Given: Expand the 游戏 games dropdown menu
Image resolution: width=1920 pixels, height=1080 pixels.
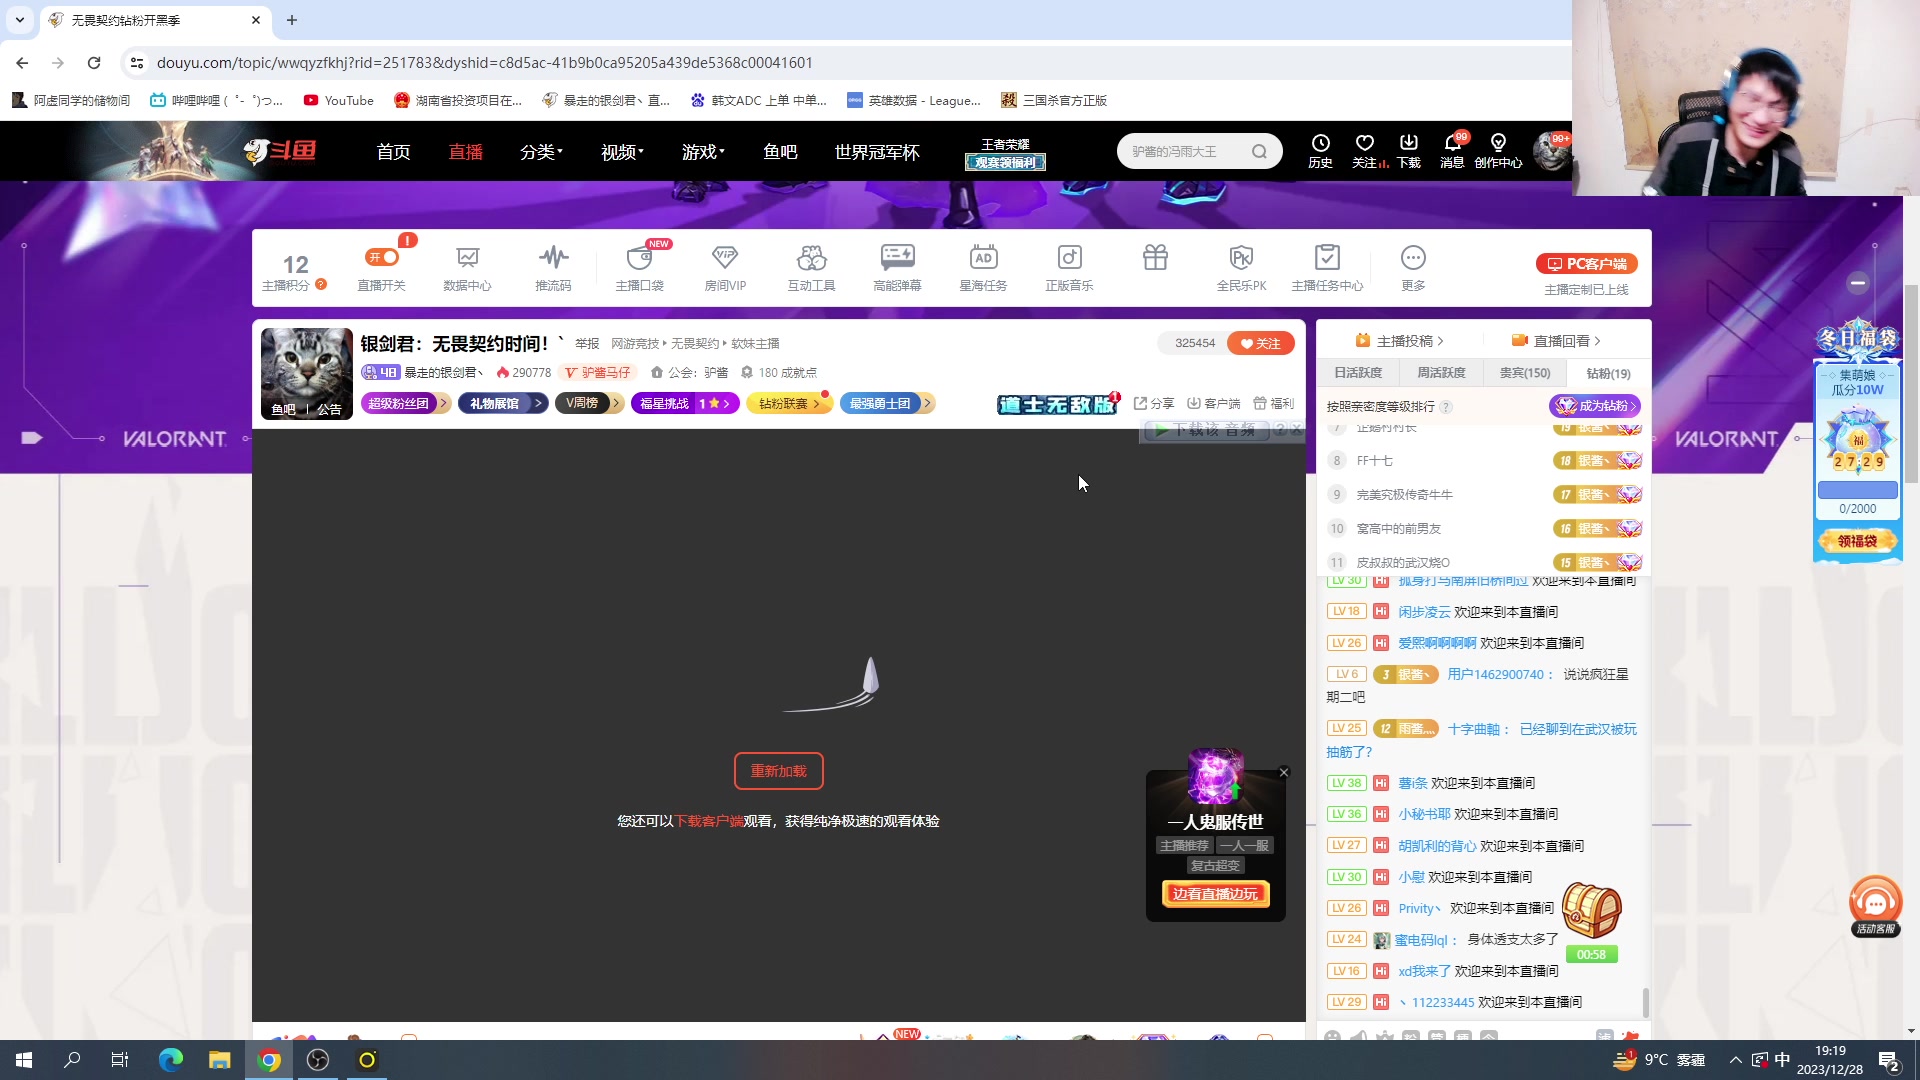Looking at the screenshot, I should [x=703, y=152].
